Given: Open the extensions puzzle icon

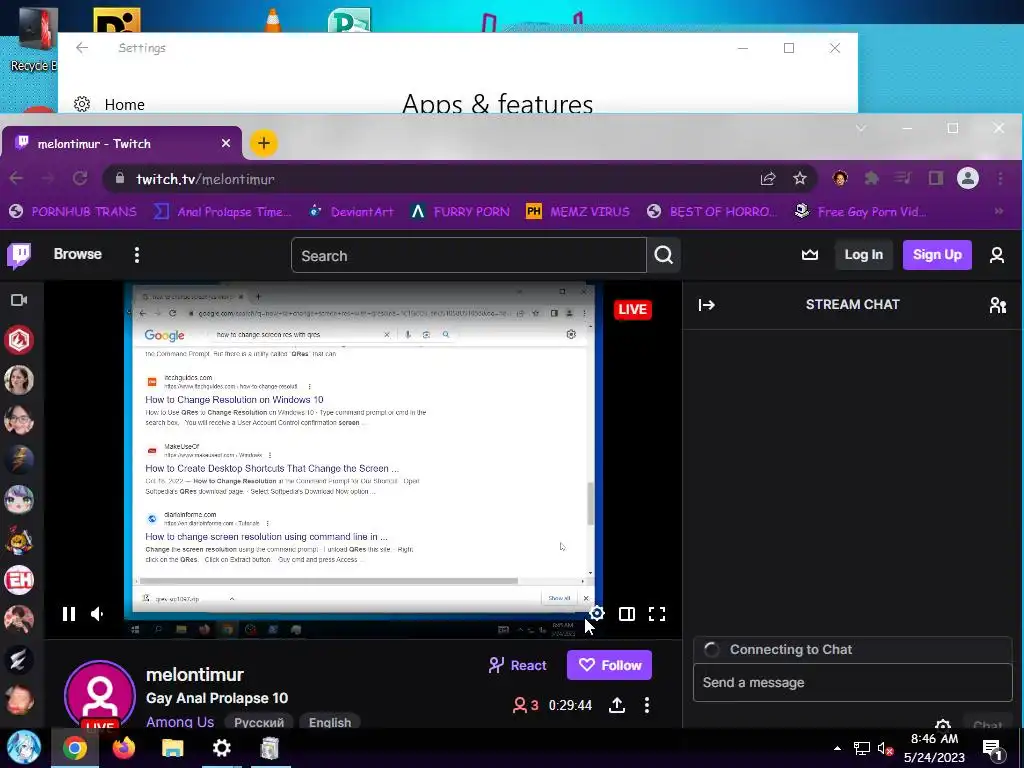Looking at the screenshot, I should click(x=871, y=178).
